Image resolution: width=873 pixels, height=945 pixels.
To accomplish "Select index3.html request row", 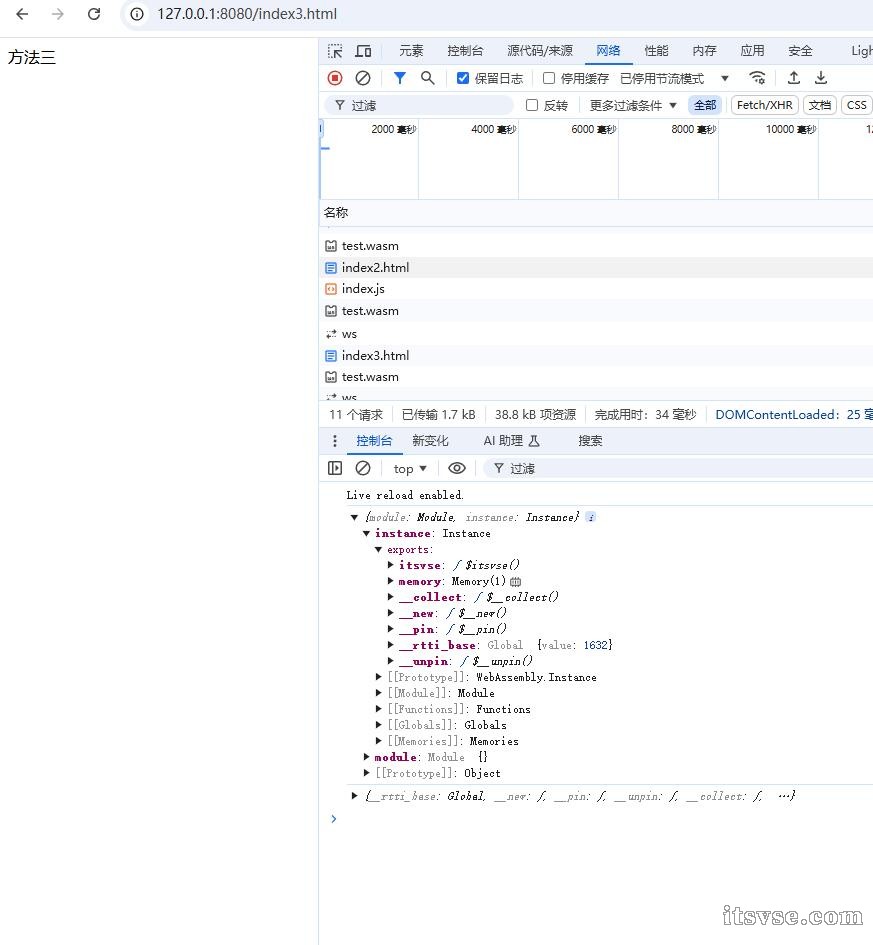I will tap(595, 356).
